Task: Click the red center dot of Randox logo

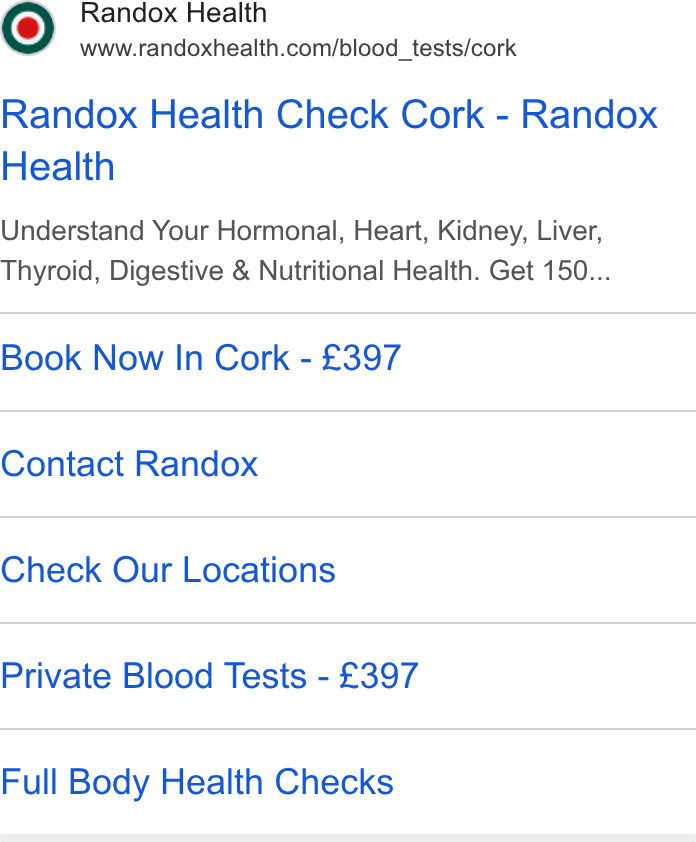Action: [x=28, y=28]
